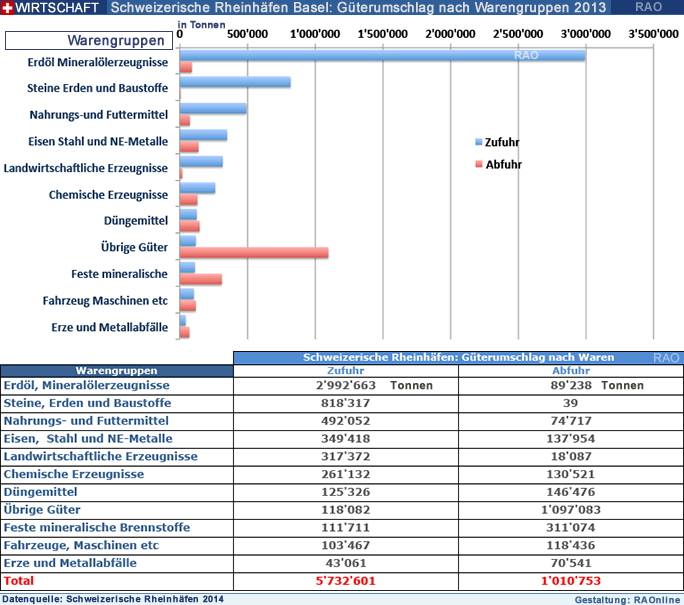Click the Warengruppen chart title box
684x605 pixels.
click(89, 41)
